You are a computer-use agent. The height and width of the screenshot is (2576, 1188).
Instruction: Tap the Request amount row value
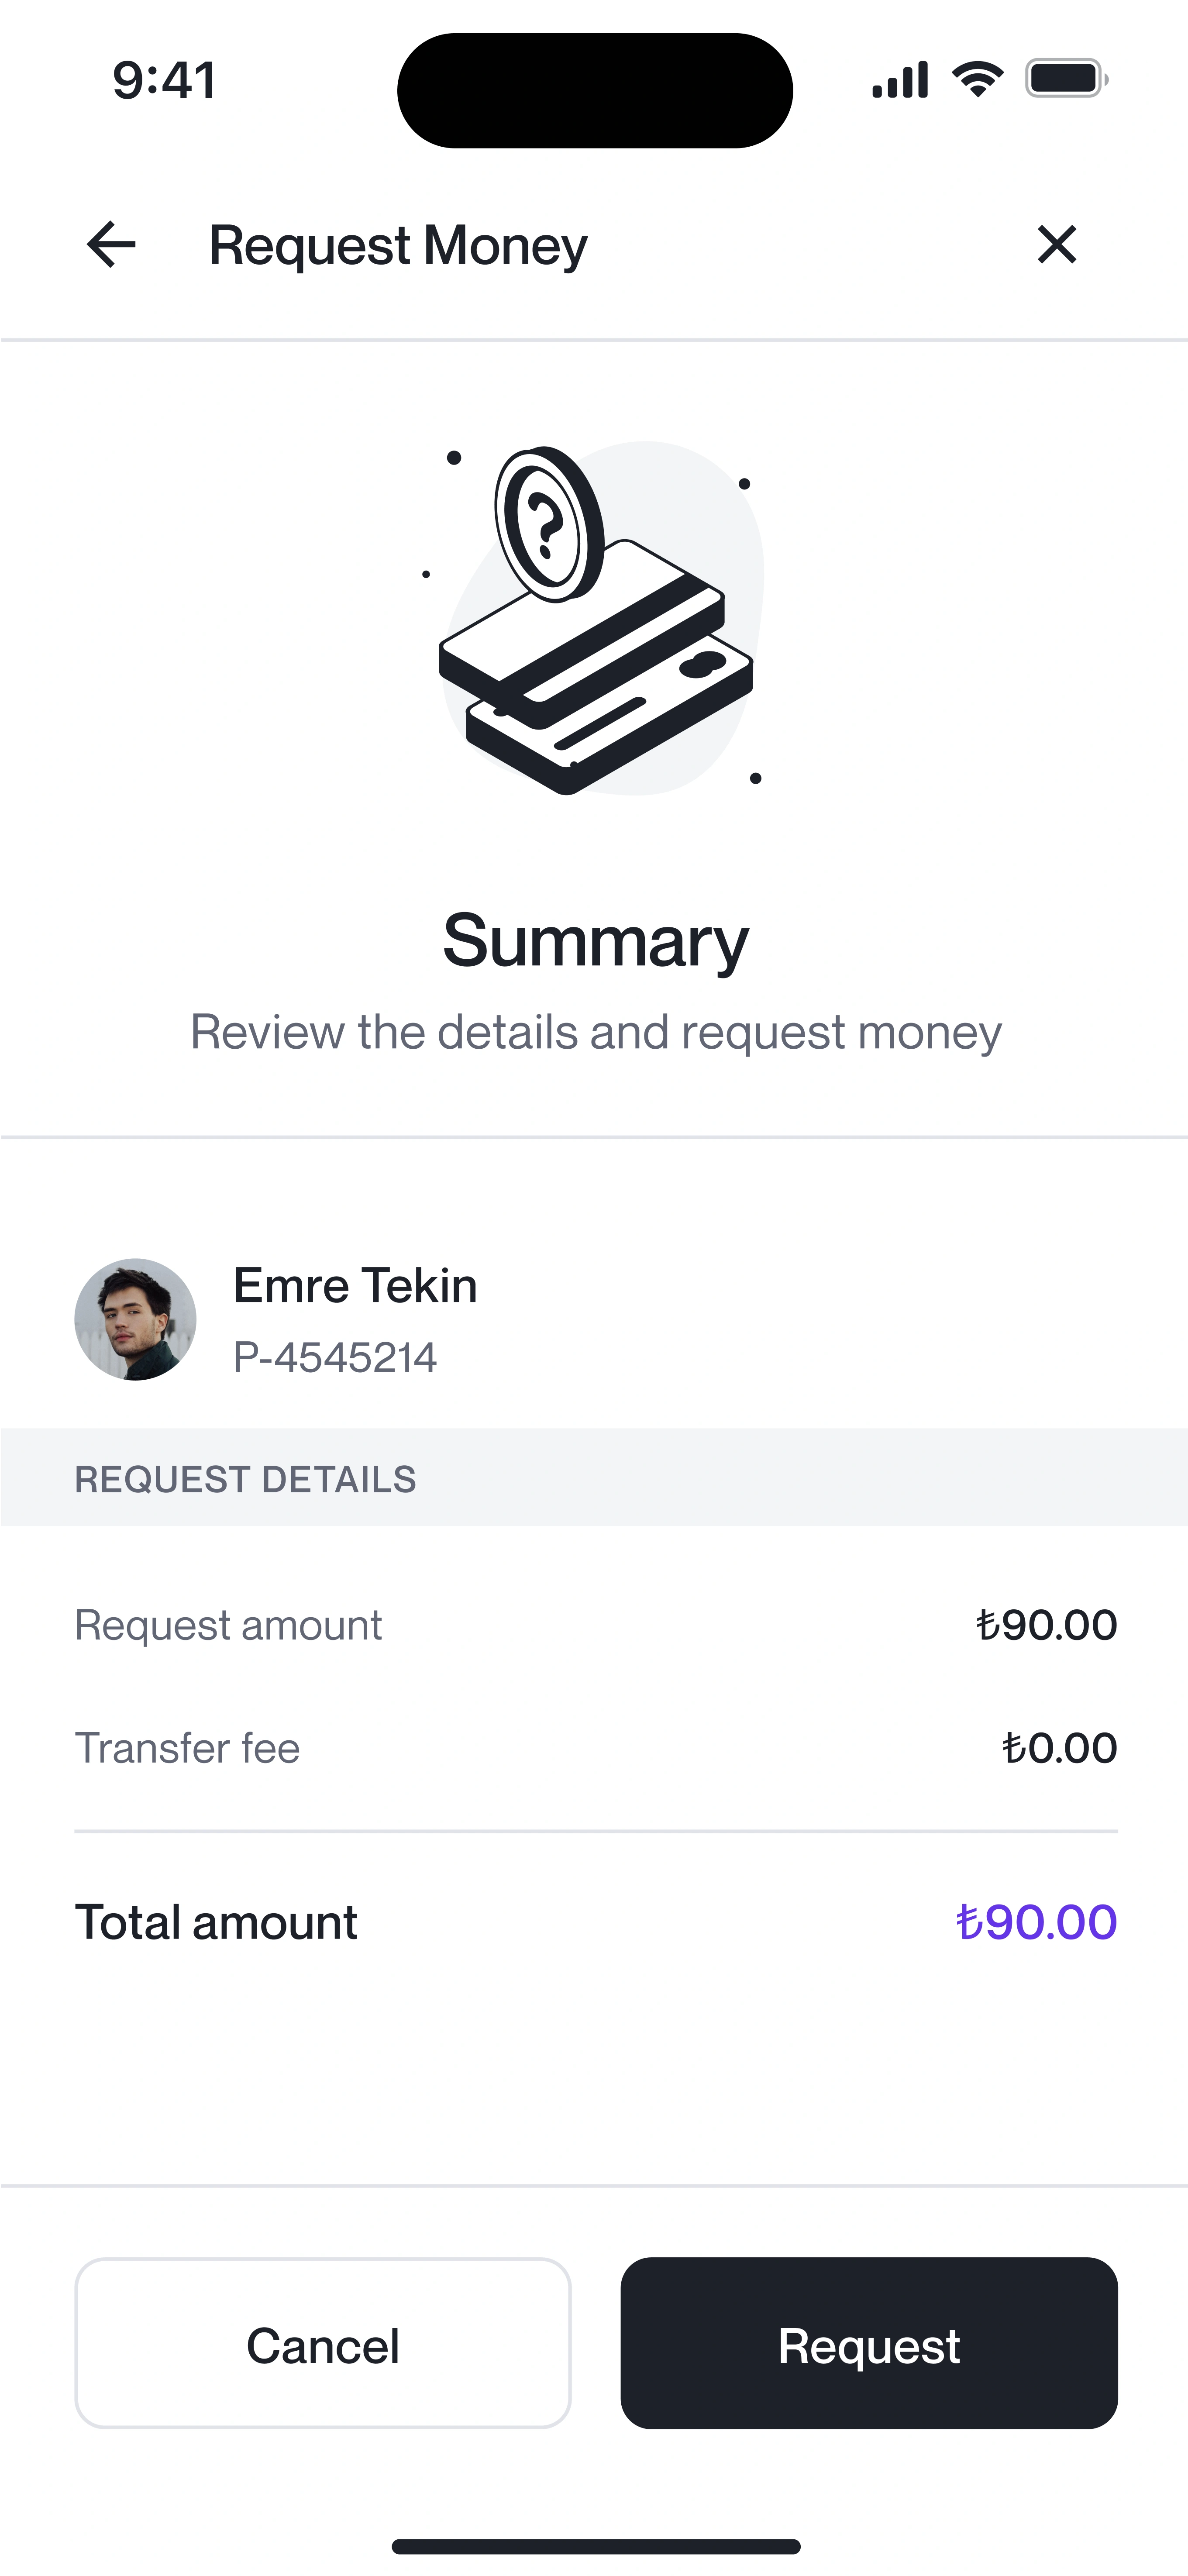point(1046,1625)
